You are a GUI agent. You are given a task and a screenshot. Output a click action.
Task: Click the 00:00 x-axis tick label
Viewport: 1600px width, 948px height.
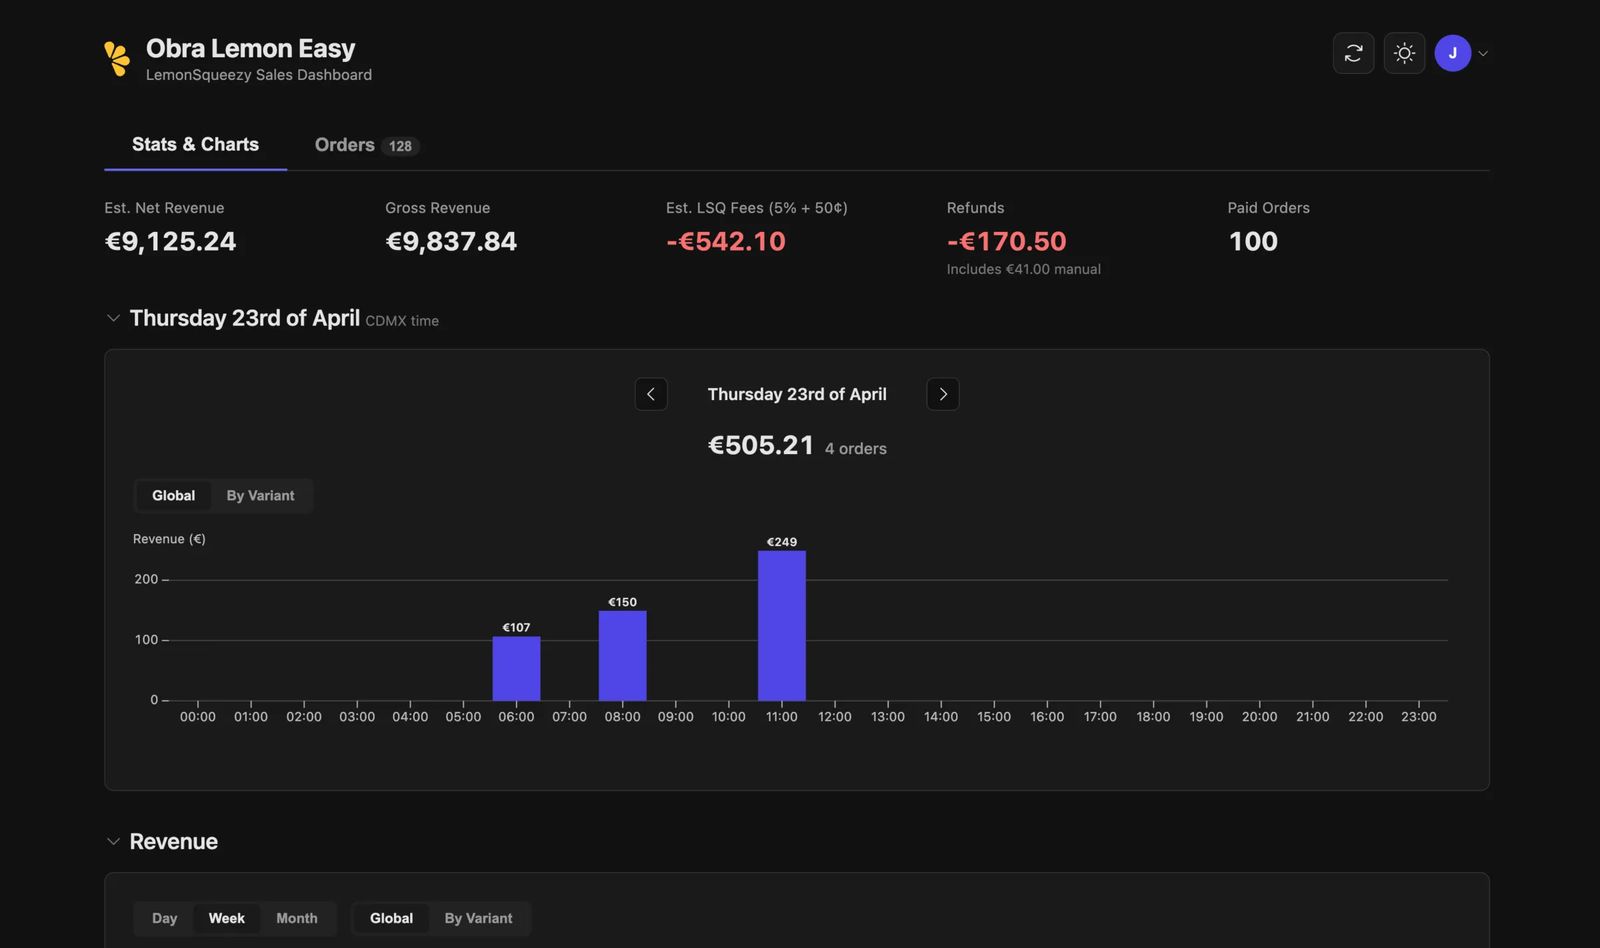coord(198,717)
